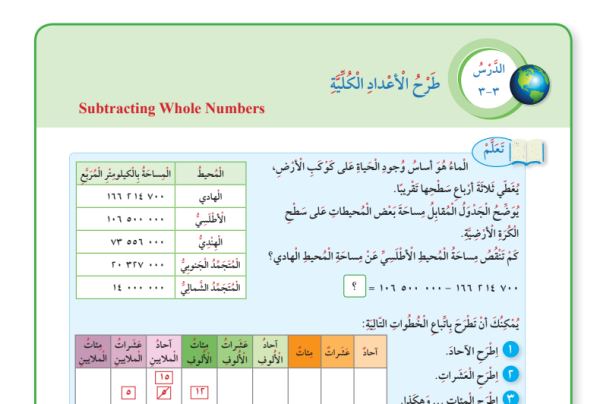Image resolution: width=600 pixels, height=404 pixels.
Task: Click the area value ٧٣ ٥٥٦ ٠٠٠
Action: pyautogui.click(x=137, y=242)
